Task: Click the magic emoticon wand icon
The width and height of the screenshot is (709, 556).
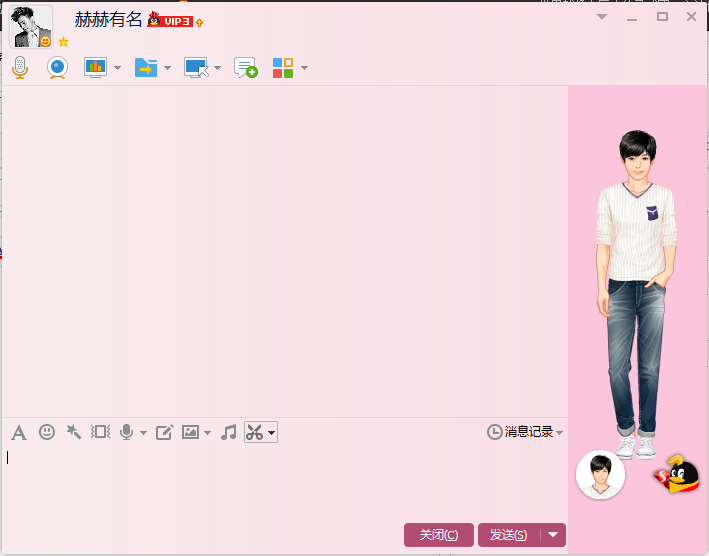Action: click(x=74, y=432)
